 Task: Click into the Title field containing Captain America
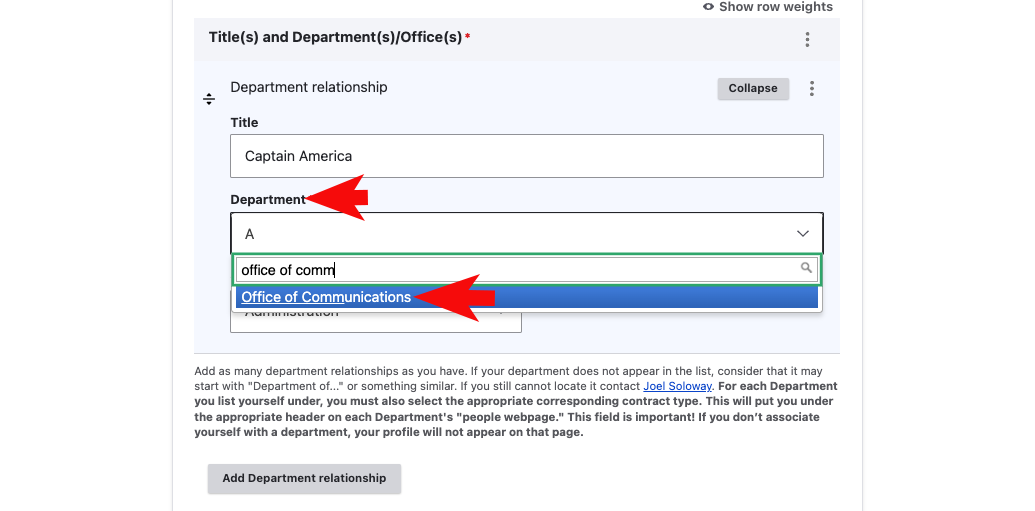tap(527, 156)
